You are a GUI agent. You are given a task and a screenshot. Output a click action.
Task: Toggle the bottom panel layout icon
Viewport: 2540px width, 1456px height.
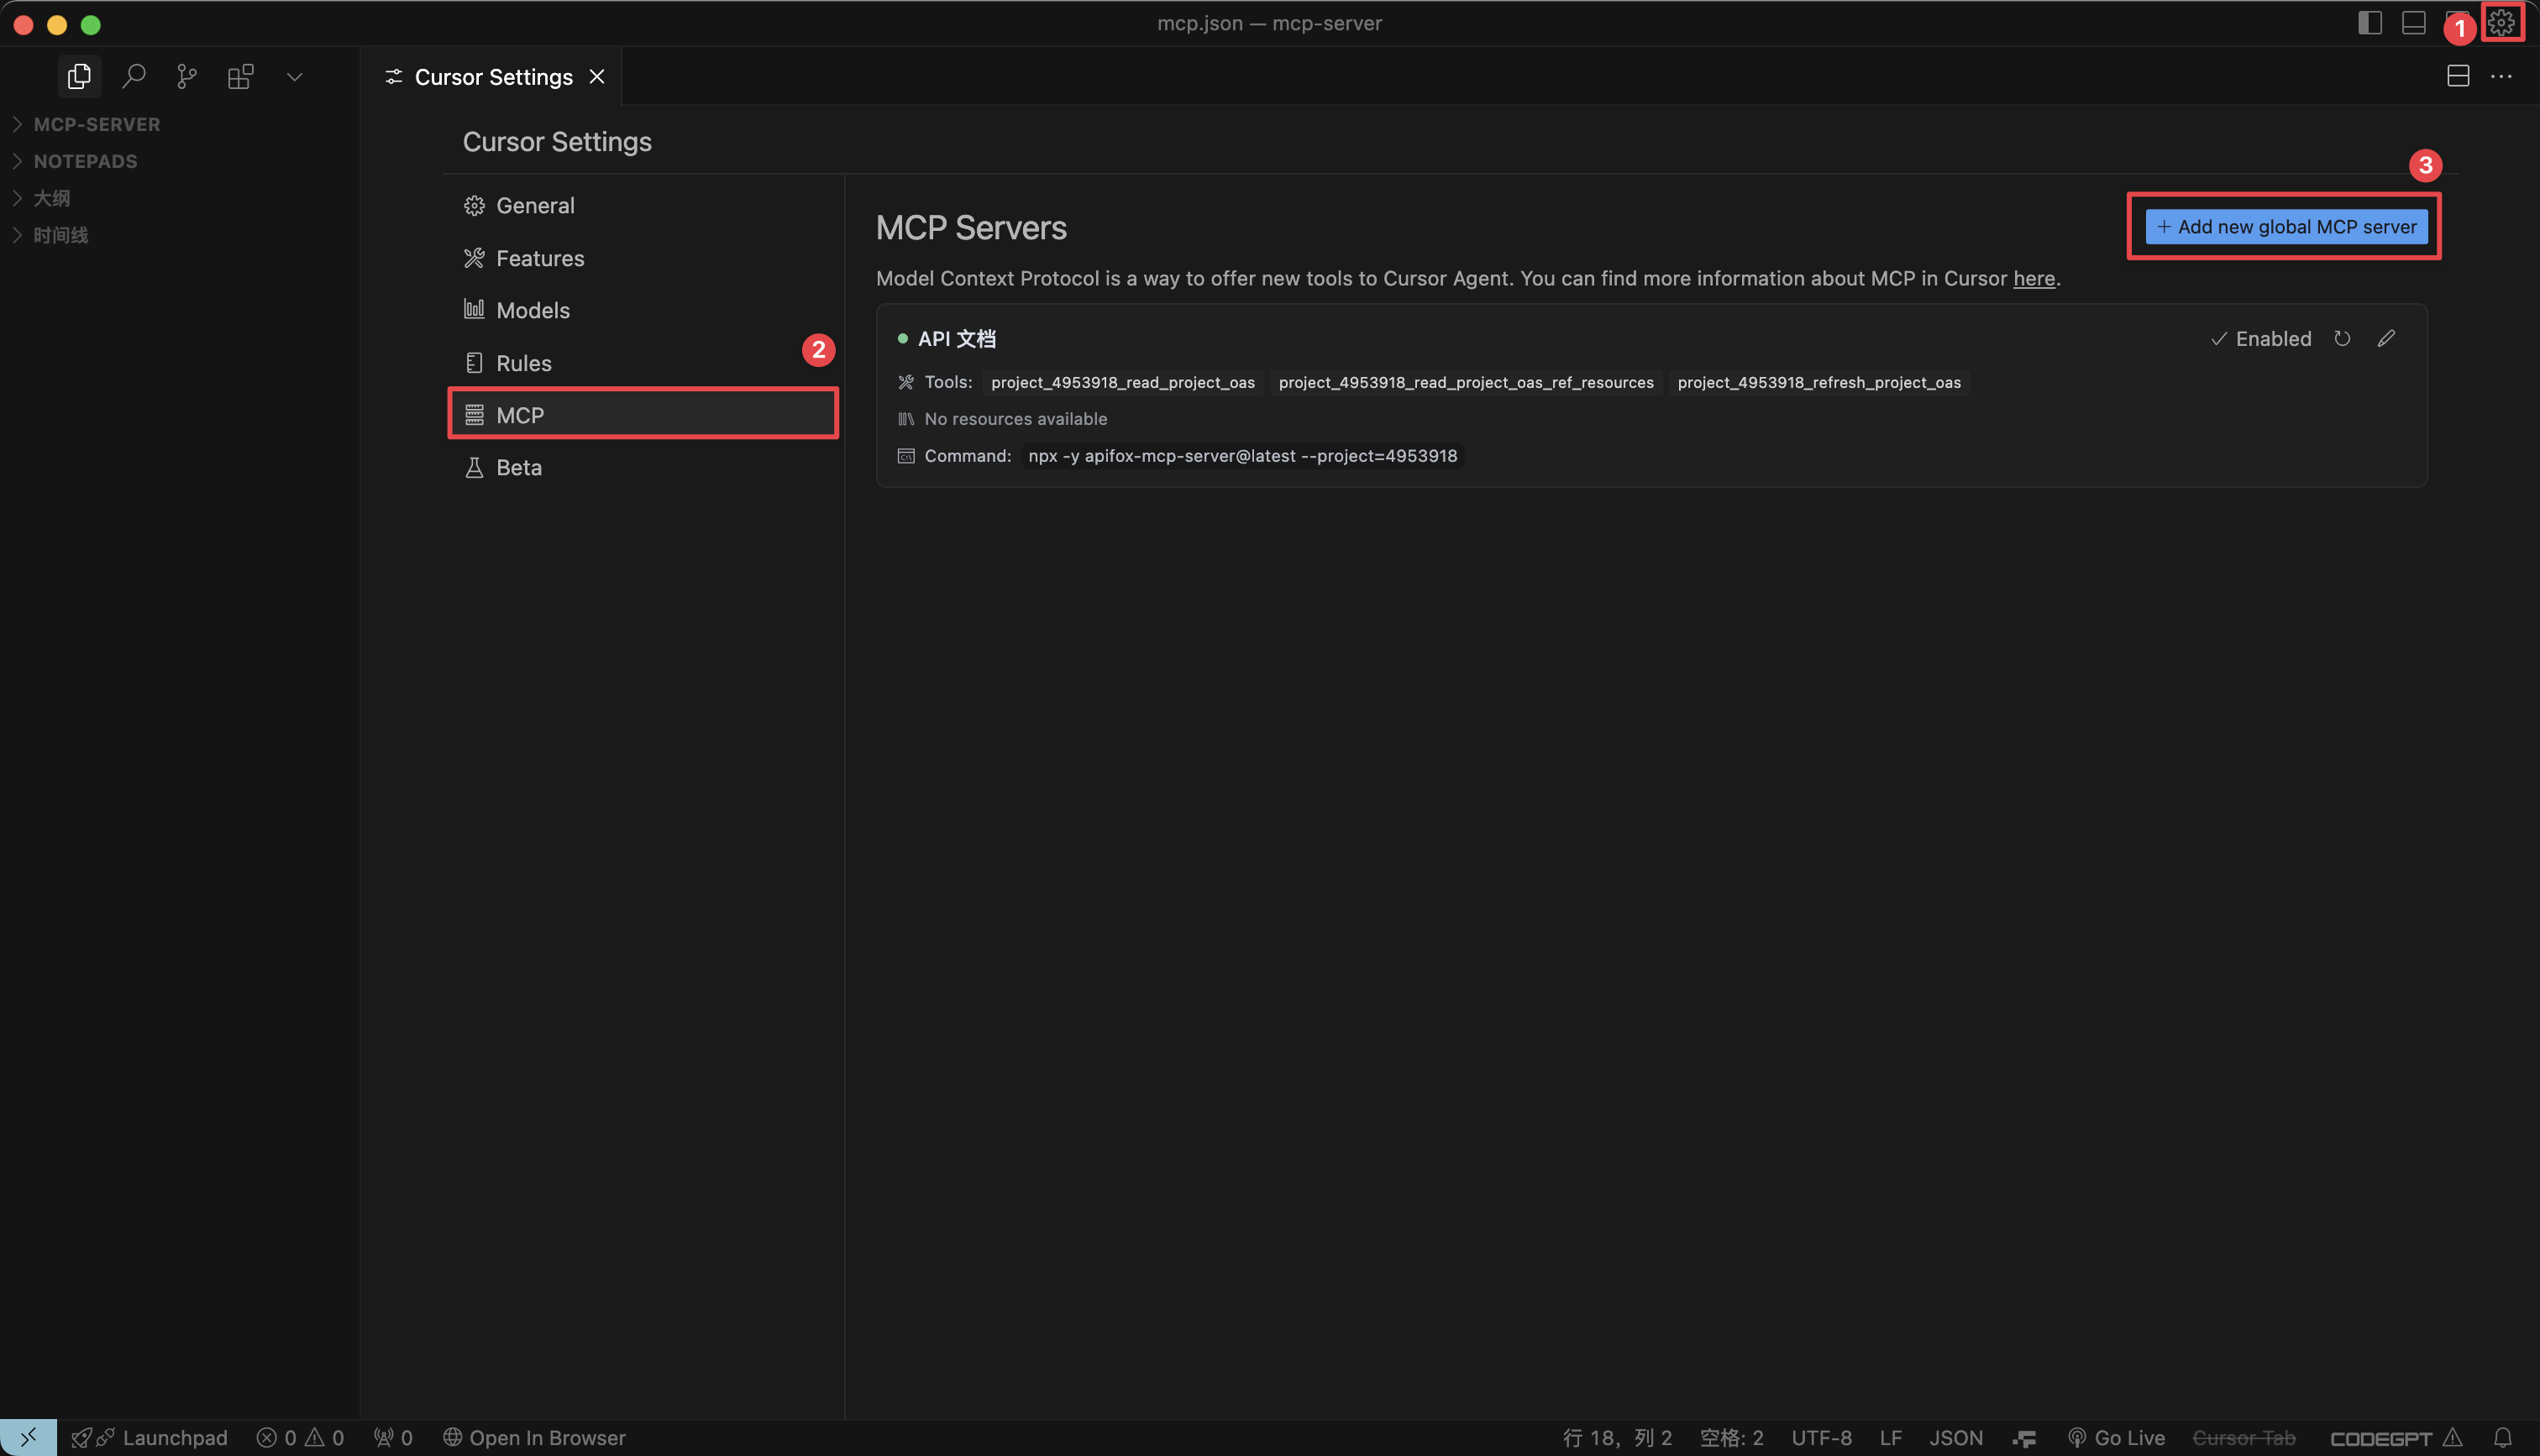click(x=2413, y=22)
